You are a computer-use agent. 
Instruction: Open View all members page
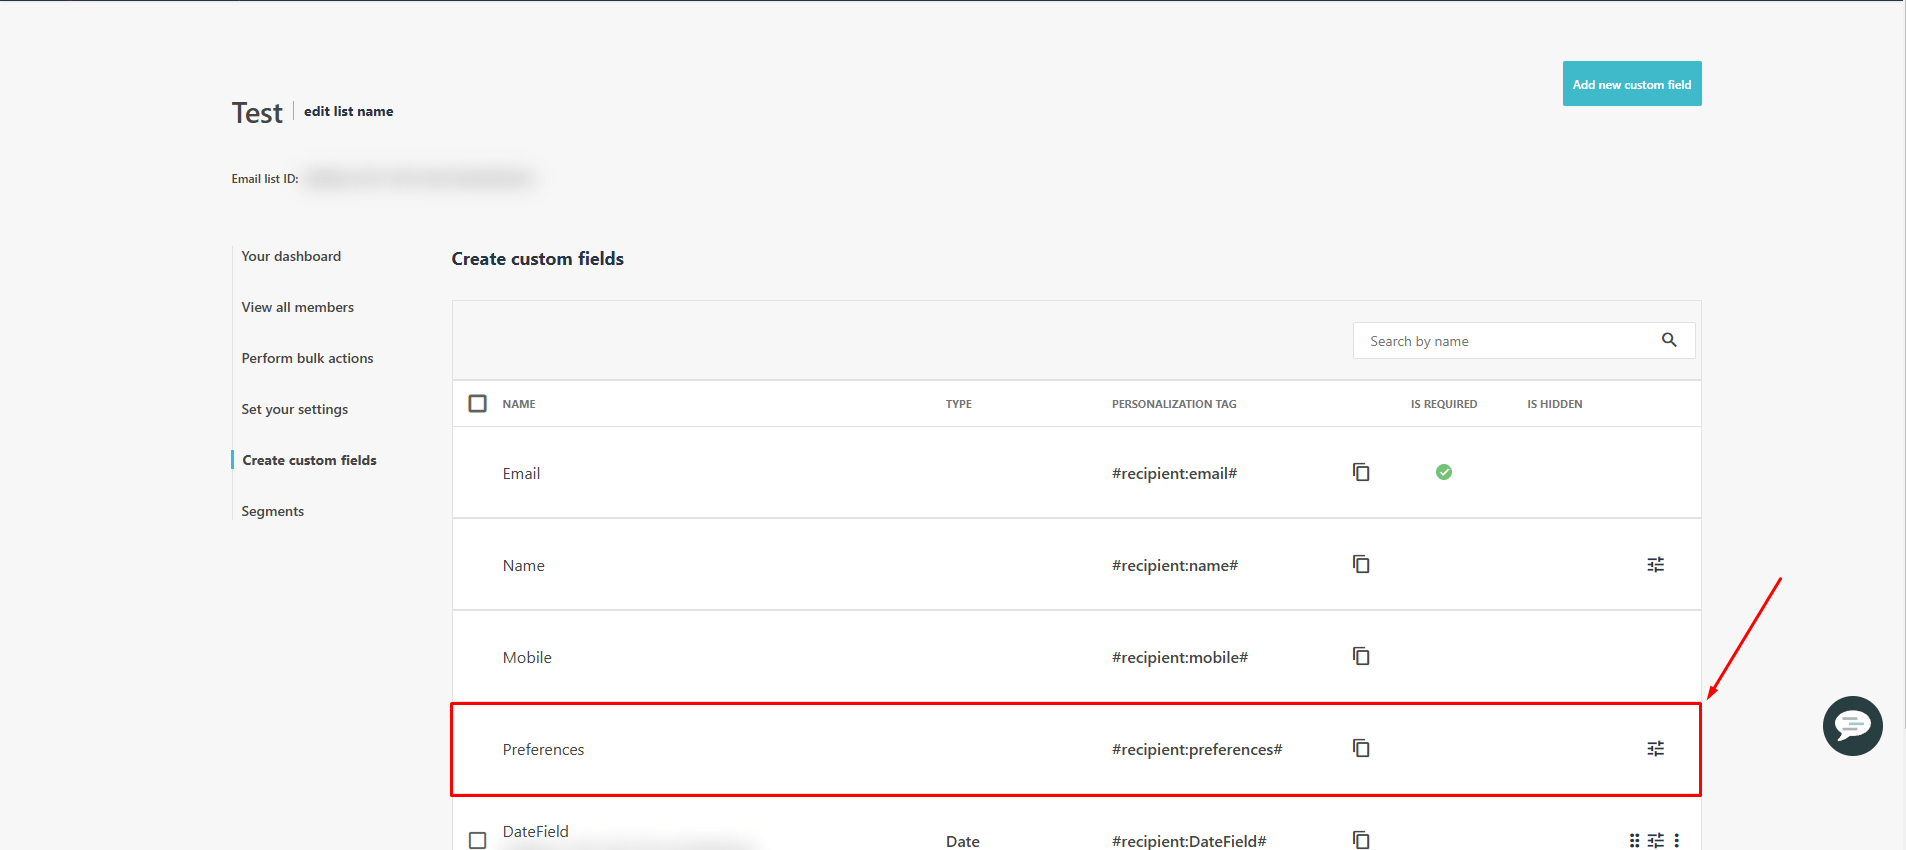pos(298,307)
